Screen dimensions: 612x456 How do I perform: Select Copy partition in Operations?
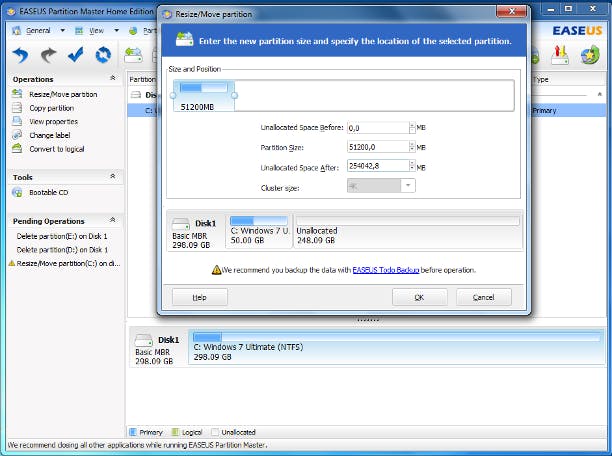52,108
